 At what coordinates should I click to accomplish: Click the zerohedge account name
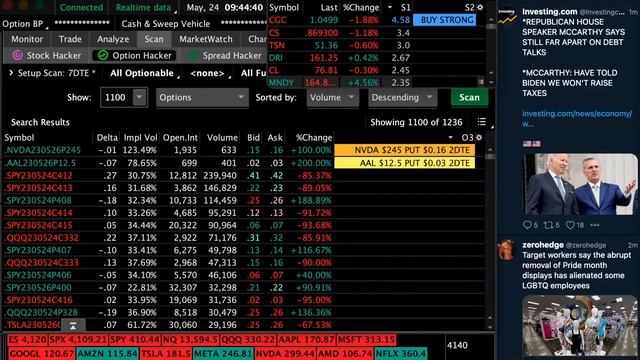543,245
